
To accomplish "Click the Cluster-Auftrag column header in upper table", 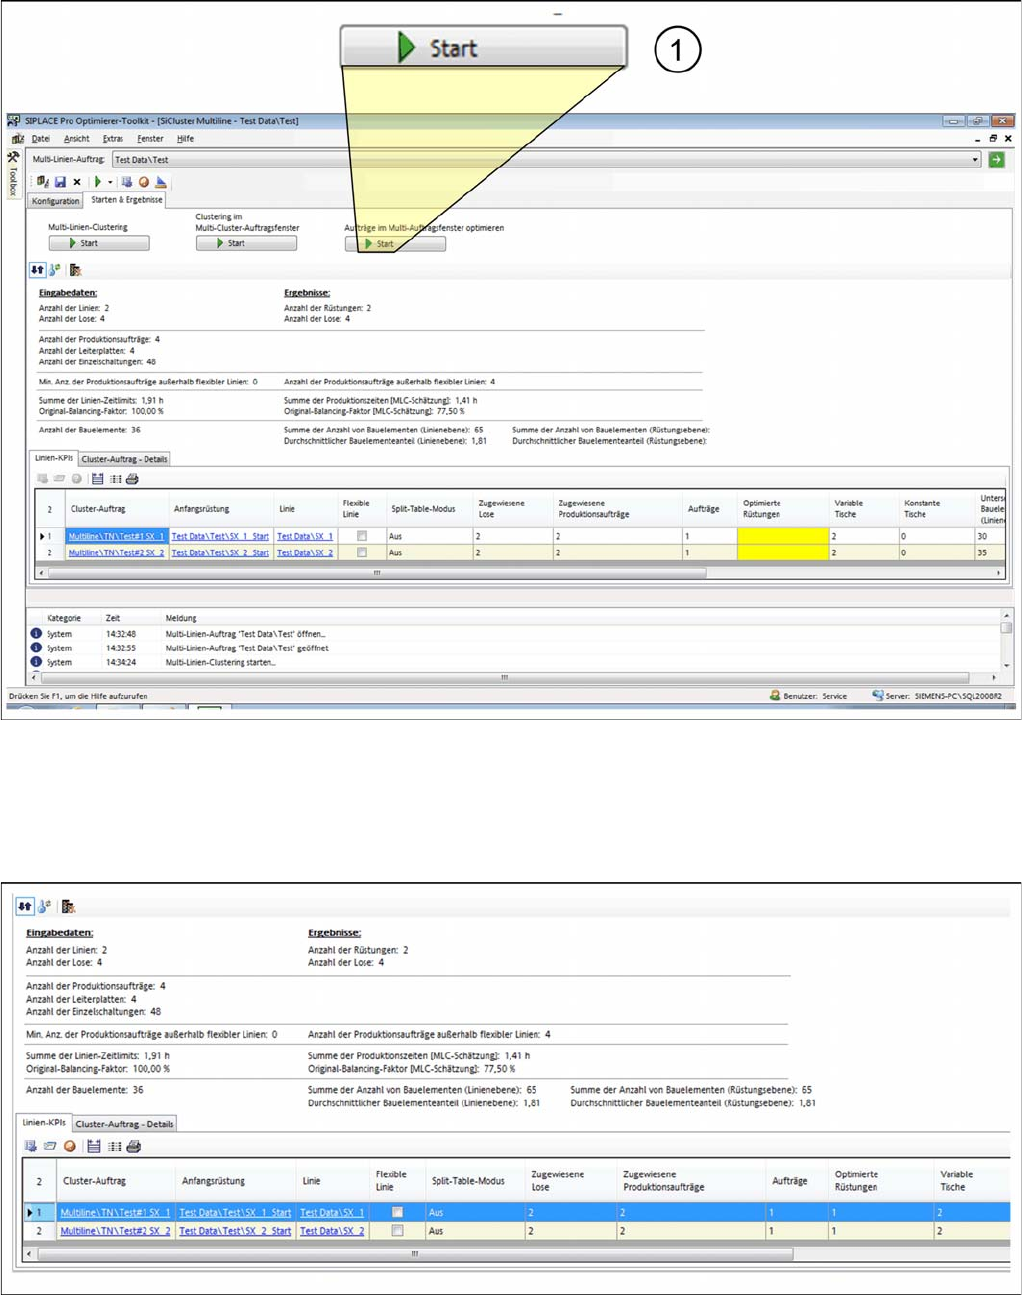I will (x=118, y=509).
